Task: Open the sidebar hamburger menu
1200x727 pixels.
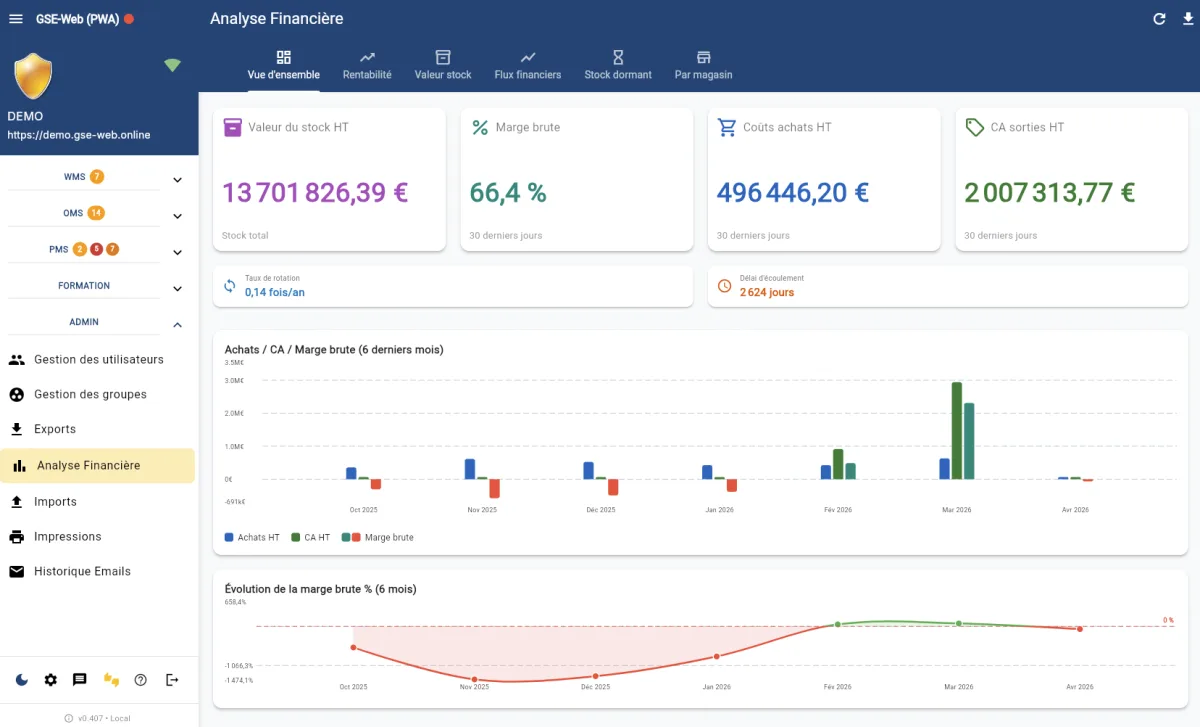Action: coord(16,17)
